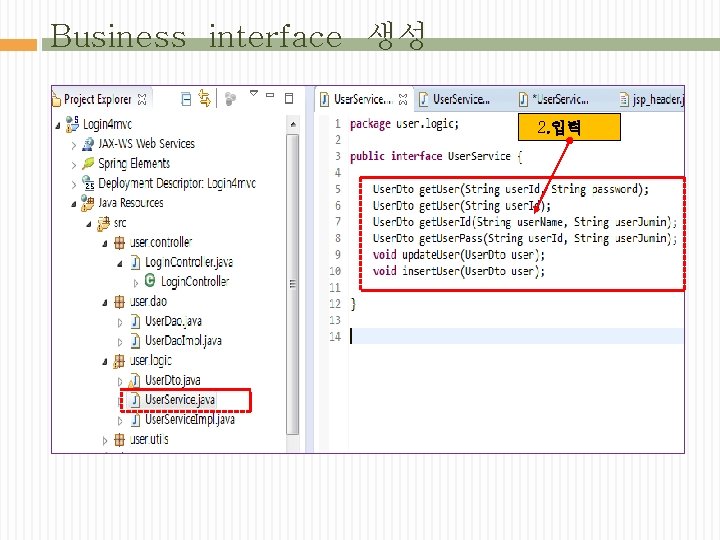Expand JAX-WS Web Services node
The image size is (720, 540).
point(73,146)
